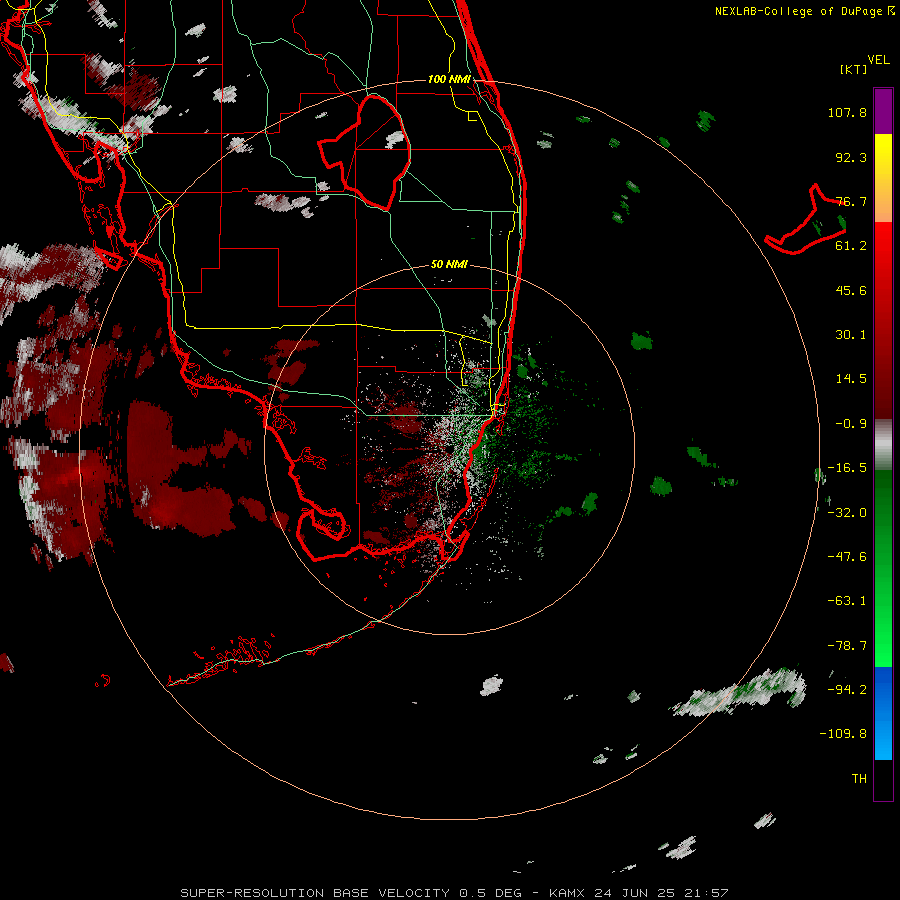Screen dimensions: 900x900
Task: Click the blue segment of velocity color bar
Action: click(x=883, y=713)
